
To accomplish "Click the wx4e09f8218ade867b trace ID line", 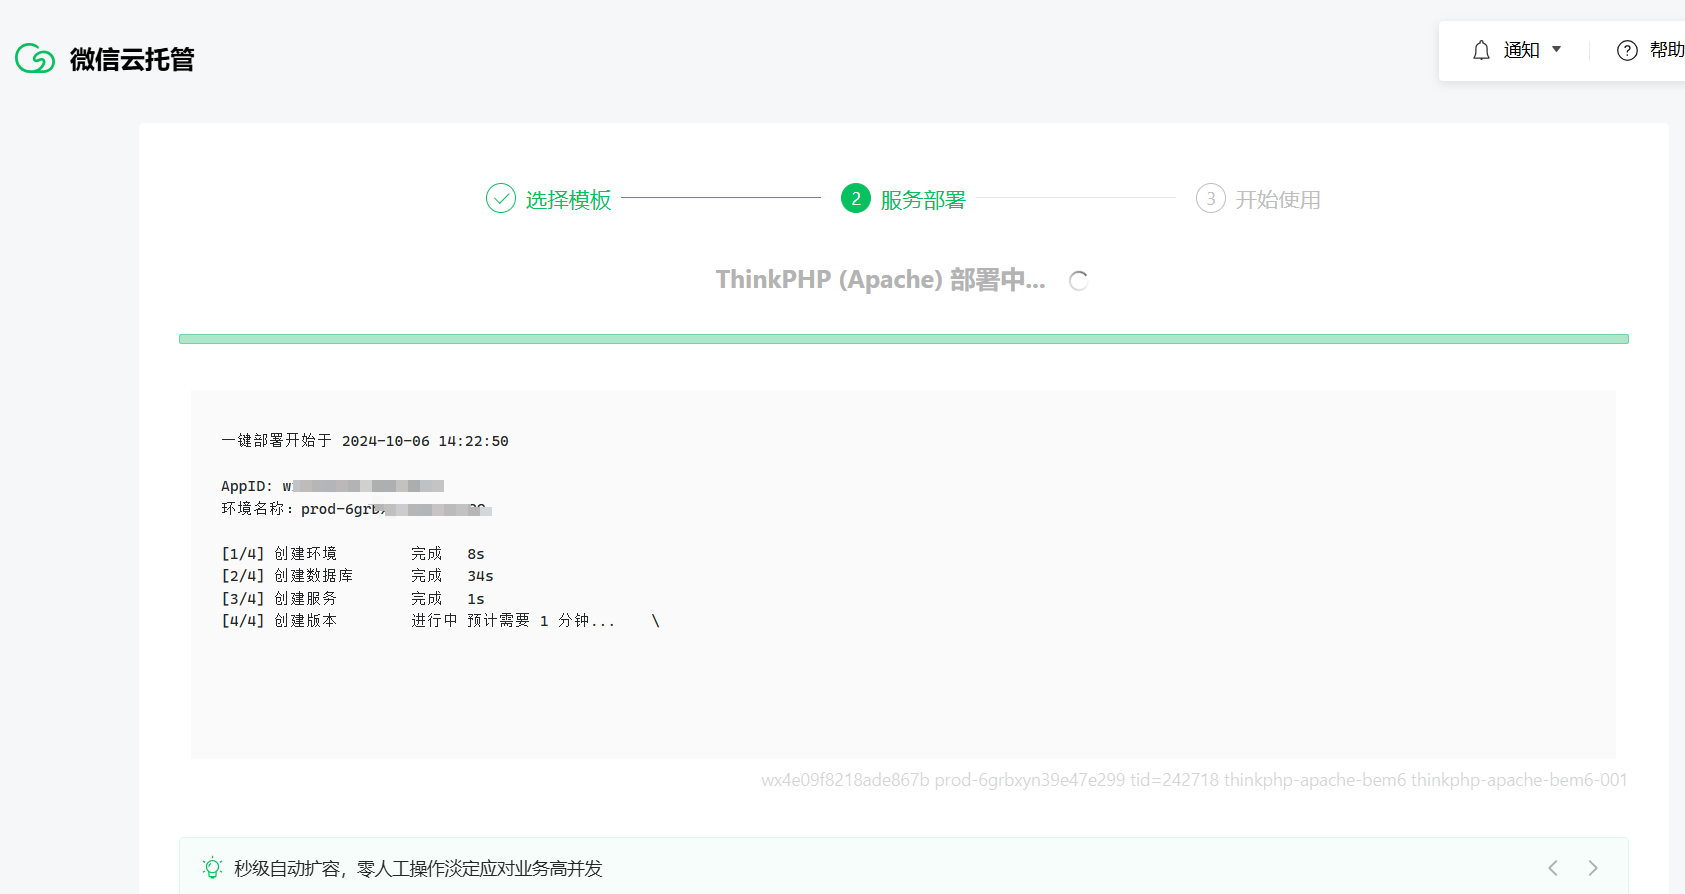I will 1194,780.
